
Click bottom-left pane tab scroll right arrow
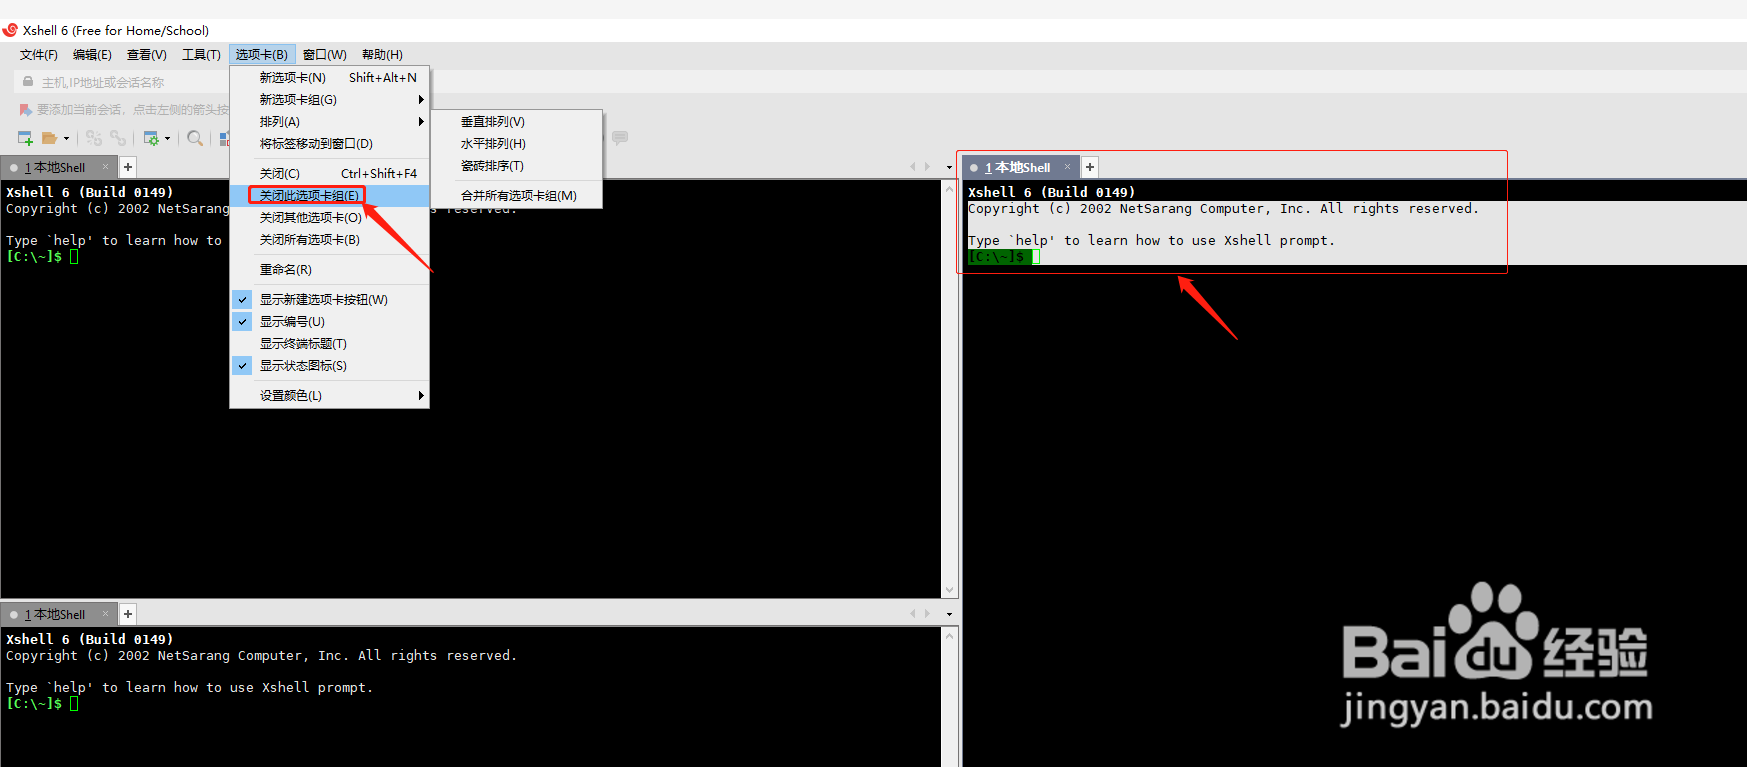coord(927,614)
